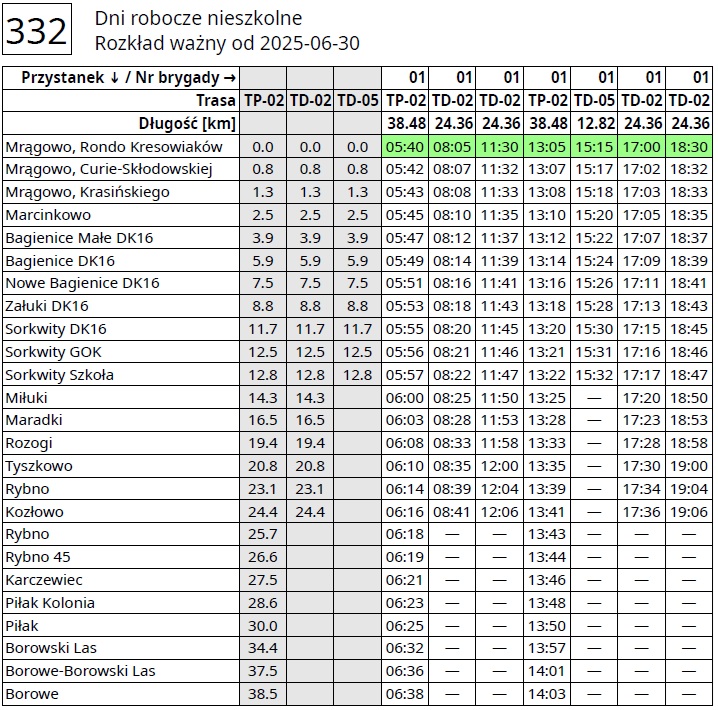Click the 'Przystanek ↓ / Nr brygady →' header
The width and height of the screenshot is (718, 710).
pos(129,78)
